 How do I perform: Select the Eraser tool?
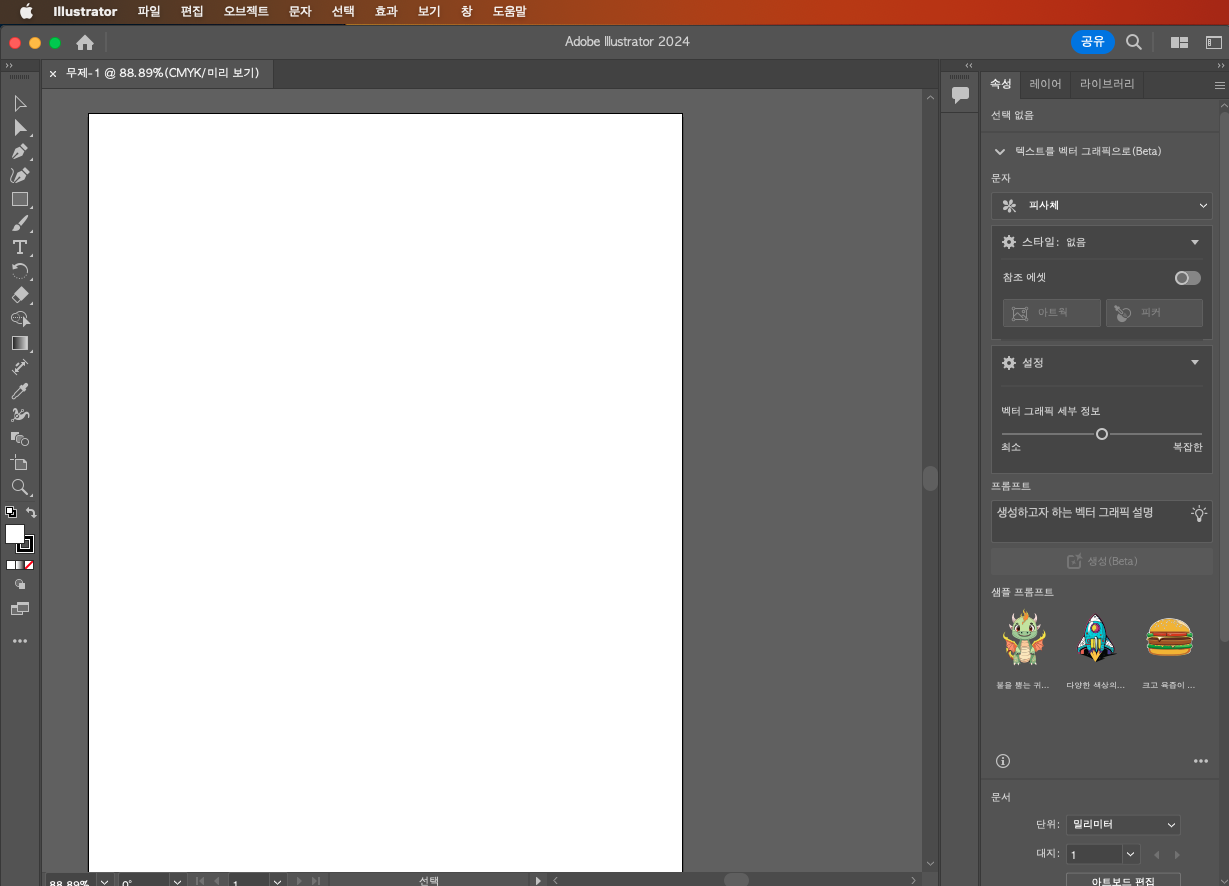click(20, 295)
